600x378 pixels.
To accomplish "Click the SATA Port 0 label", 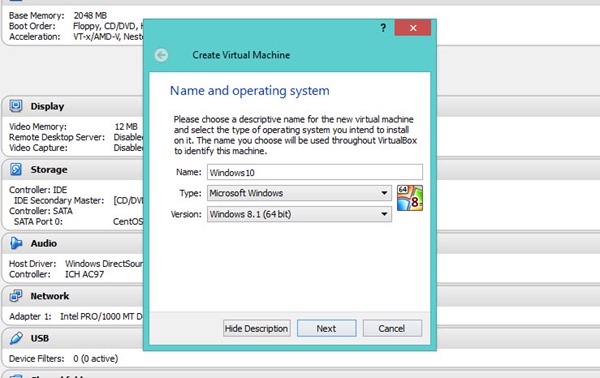I will point(38,222).
